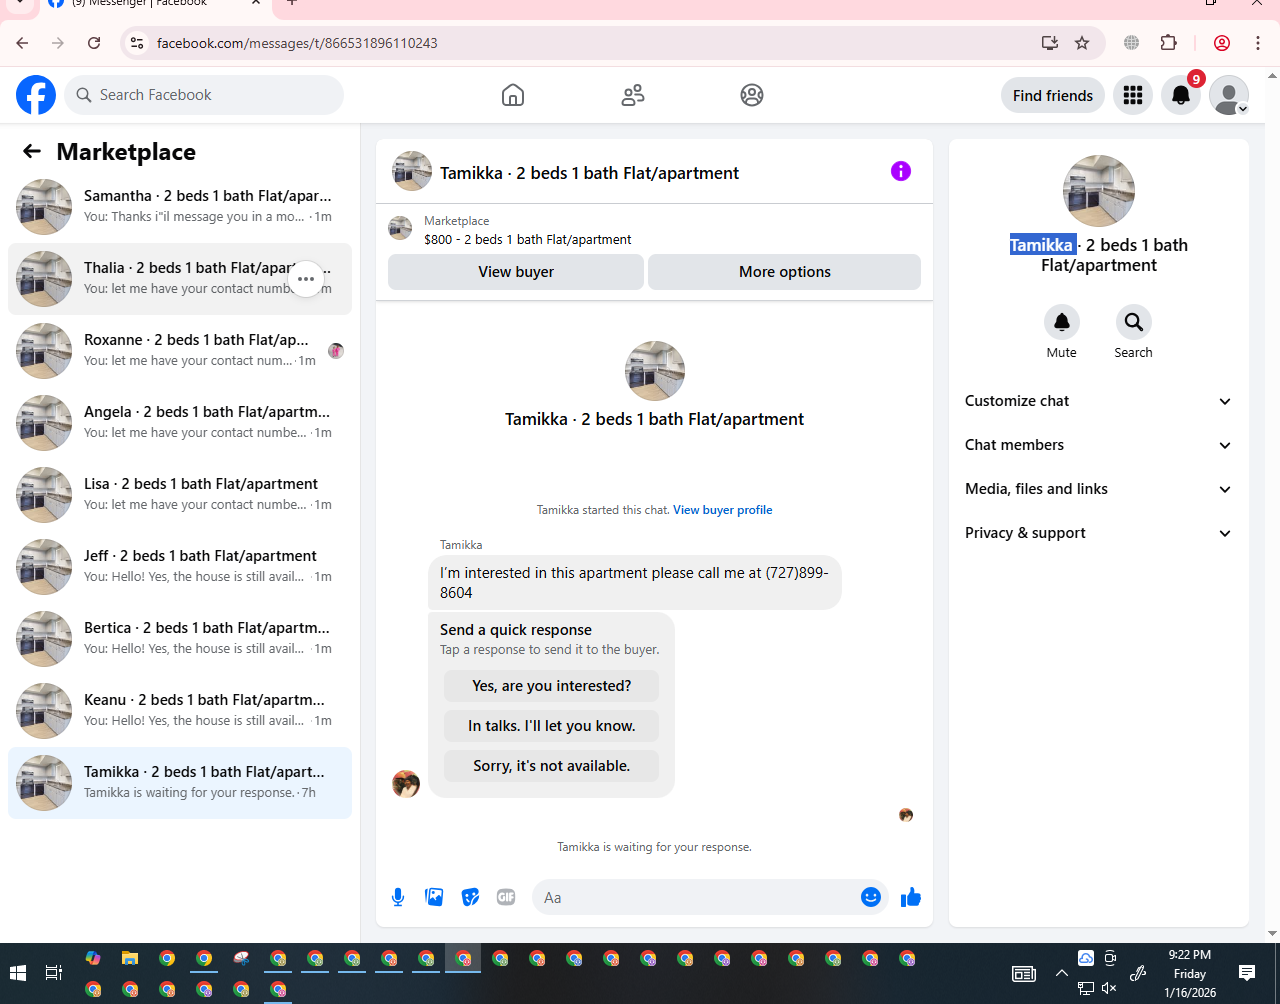The height and width of the screenshot is (1004, 1280).
Task: Open the account profile avatar menu
Action: click(x=1229, y=95)
